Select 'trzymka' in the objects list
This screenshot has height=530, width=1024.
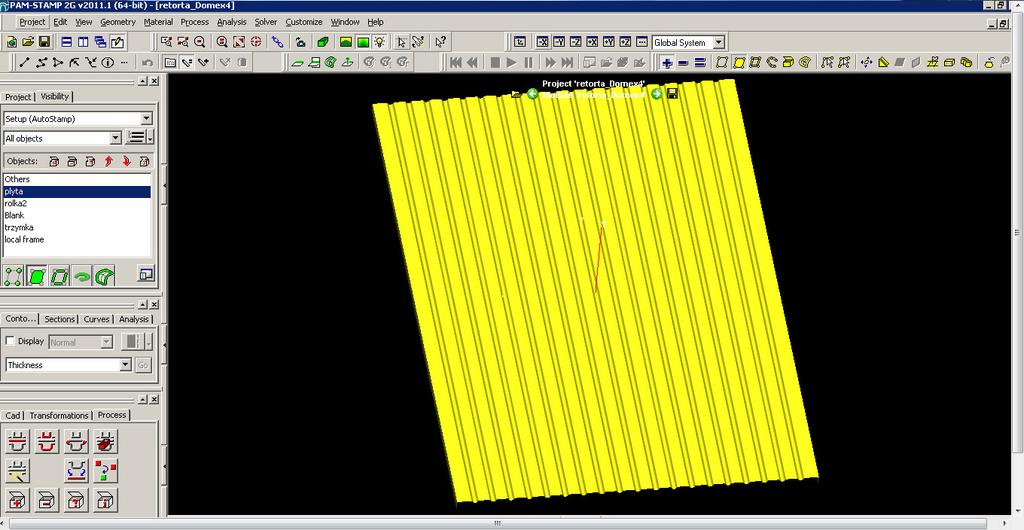pyautogui.click(x=77, y=227)
